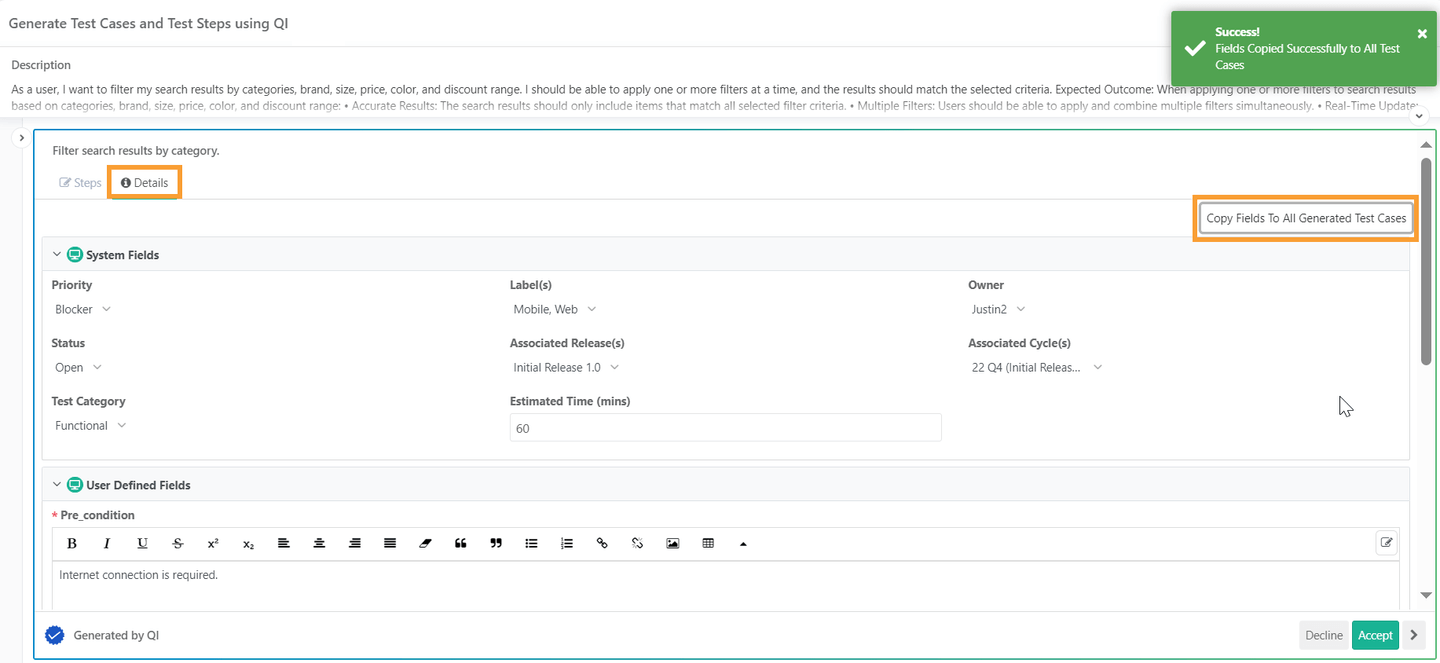Open the Status dropdown set to Open

[x=77, y=367]
